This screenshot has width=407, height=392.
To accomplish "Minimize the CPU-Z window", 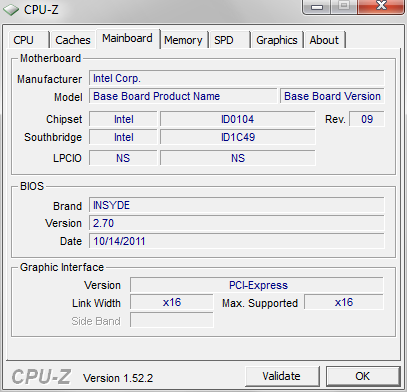I will (x=317, y=7).
